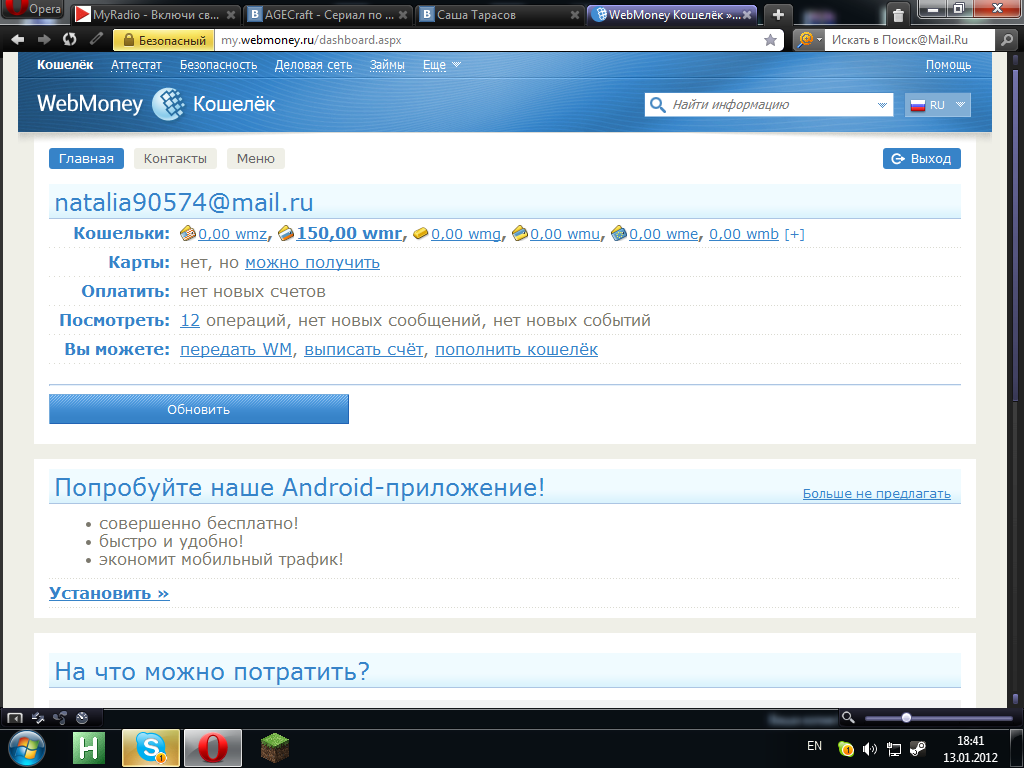The height and width of the screenshot is (768, 1024).
Task: Click the WebMoney logo icon in header
Action: (168, 104)
